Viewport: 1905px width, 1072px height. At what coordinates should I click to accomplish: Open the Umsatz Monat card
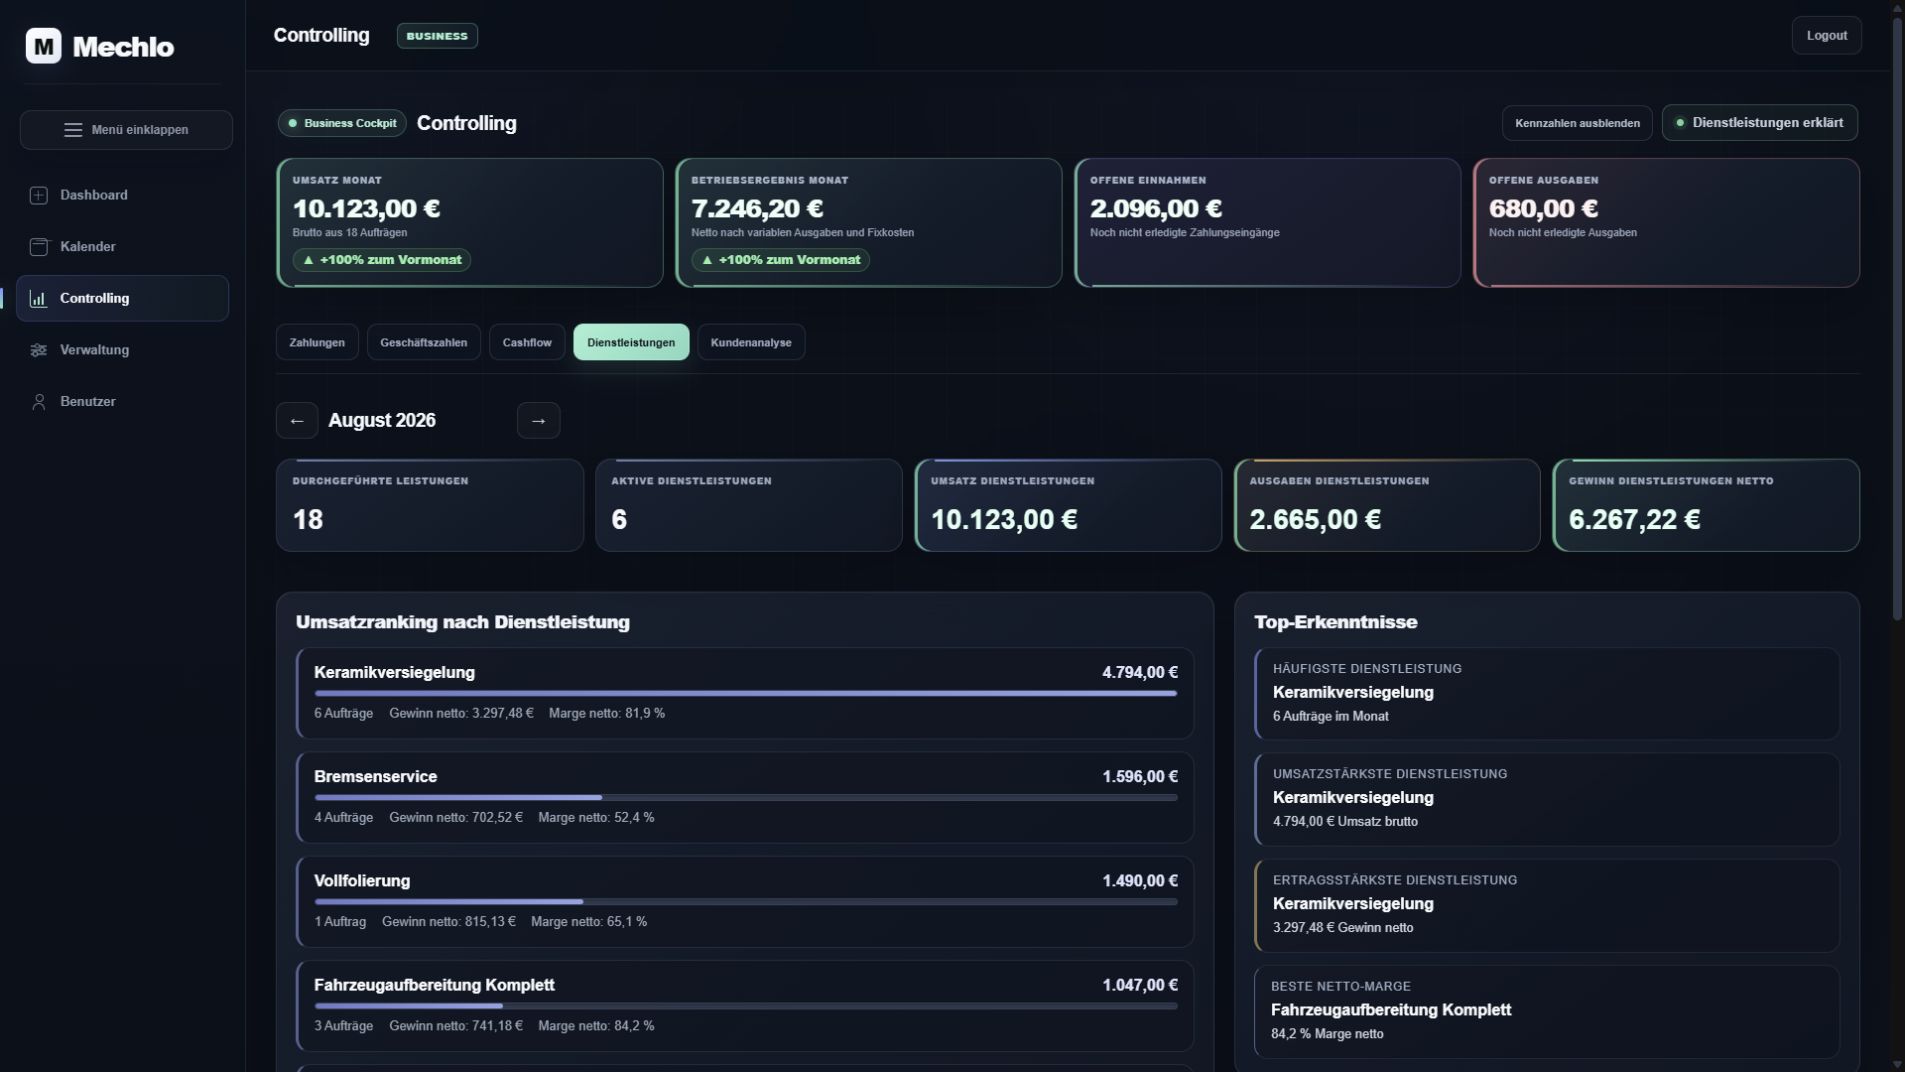click(x=470, y=223)
